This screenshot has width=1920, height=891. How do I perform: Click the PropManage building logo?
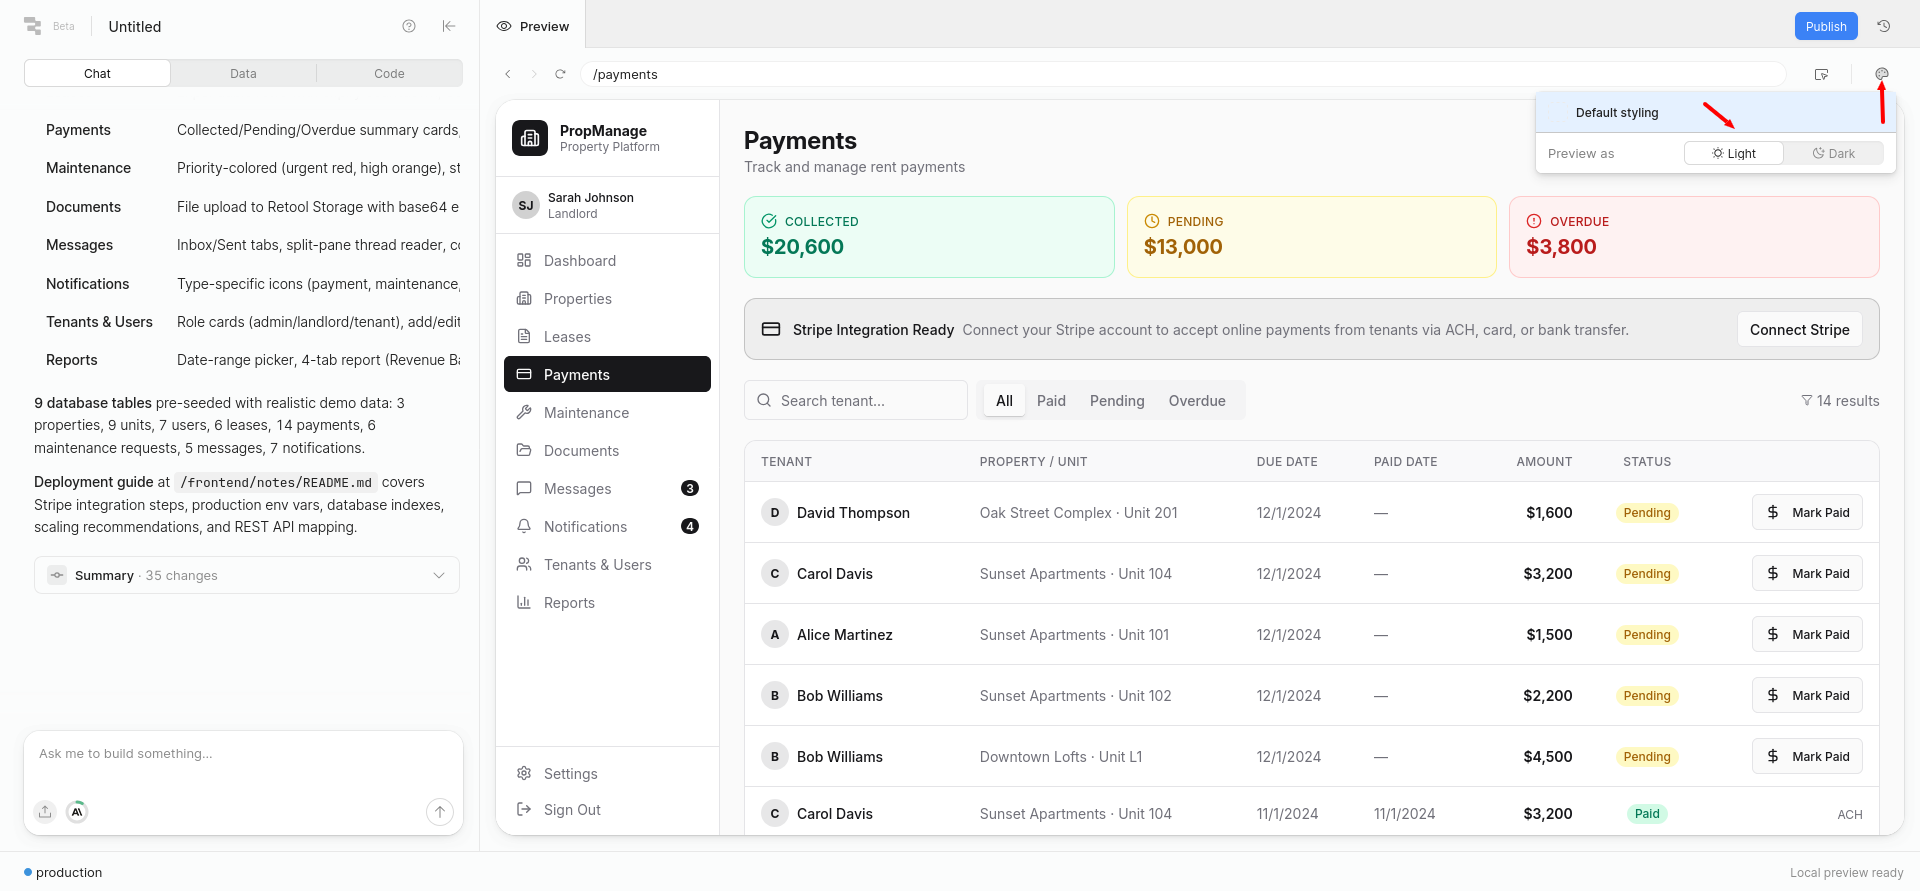click(530, 138)
